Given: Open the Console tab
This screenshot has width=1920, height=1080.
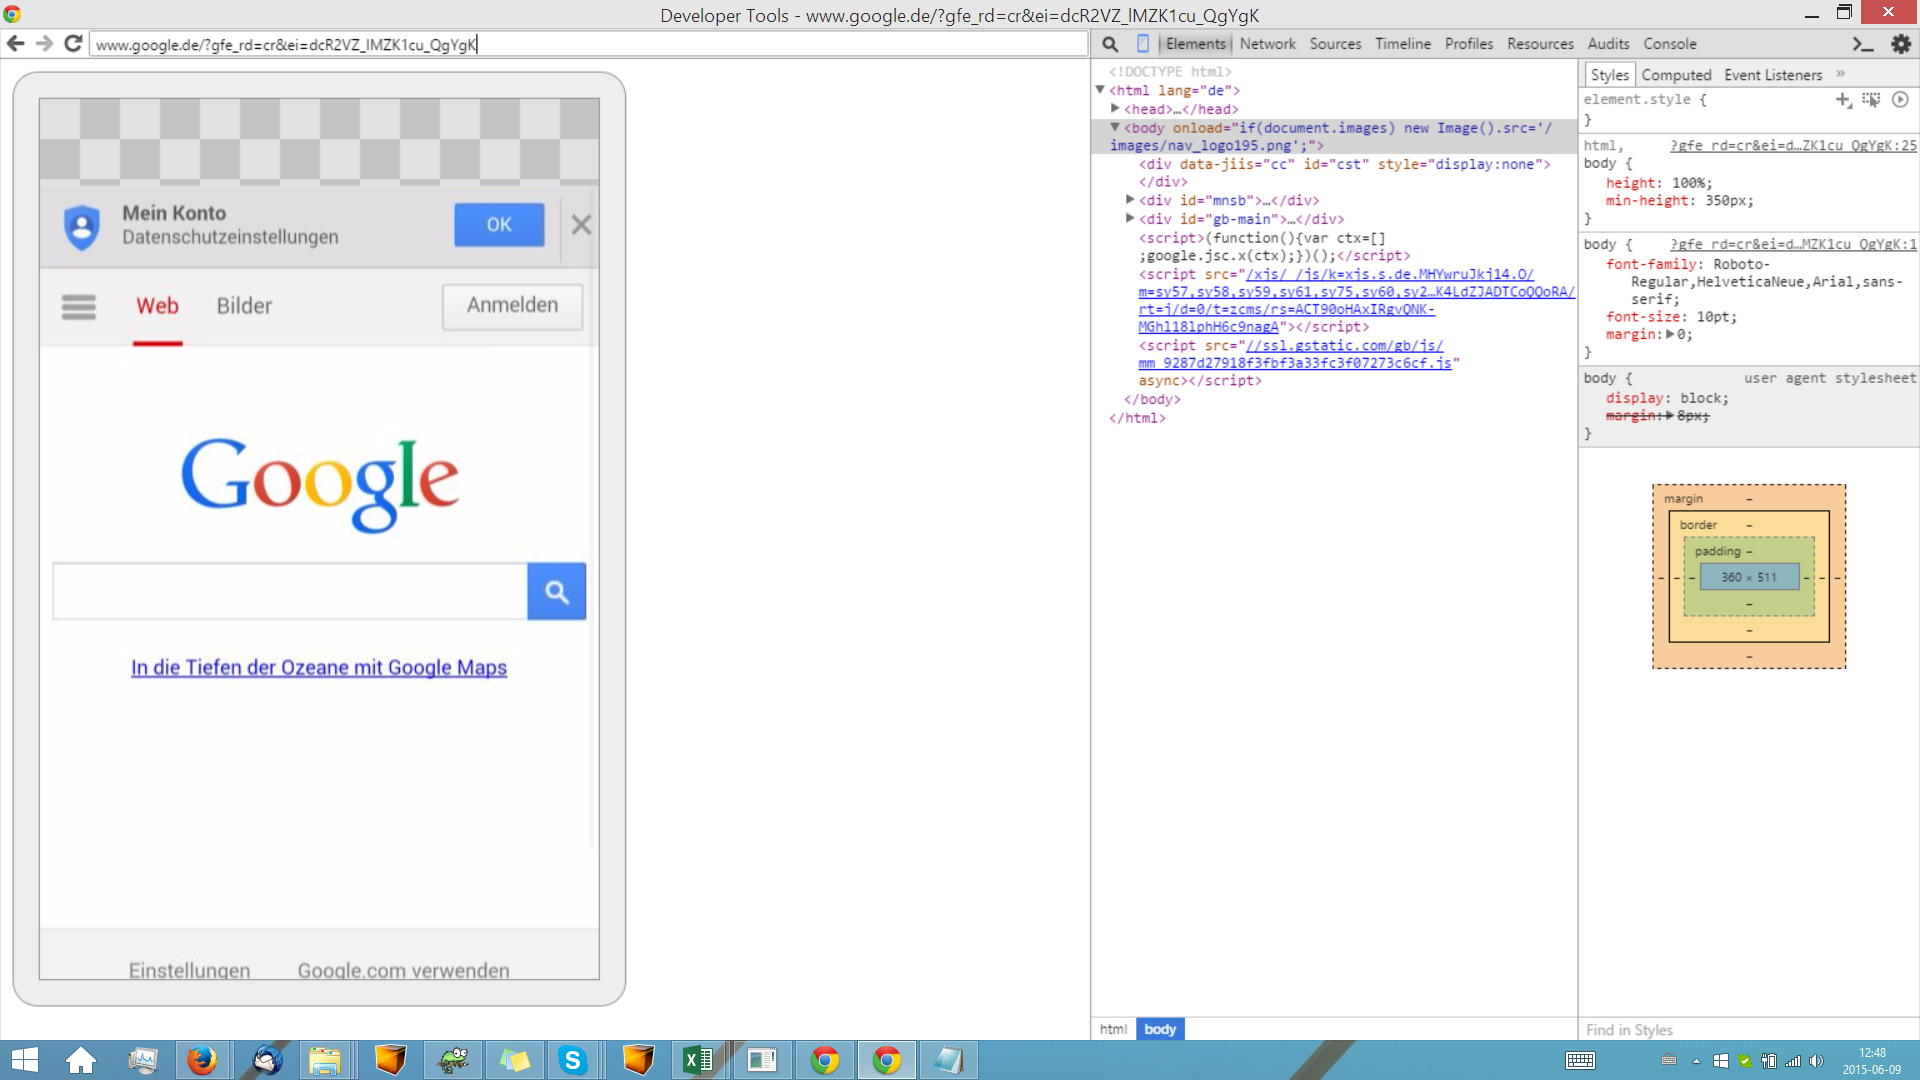Looking at the screenshot, I should (x=1669, y=44).
